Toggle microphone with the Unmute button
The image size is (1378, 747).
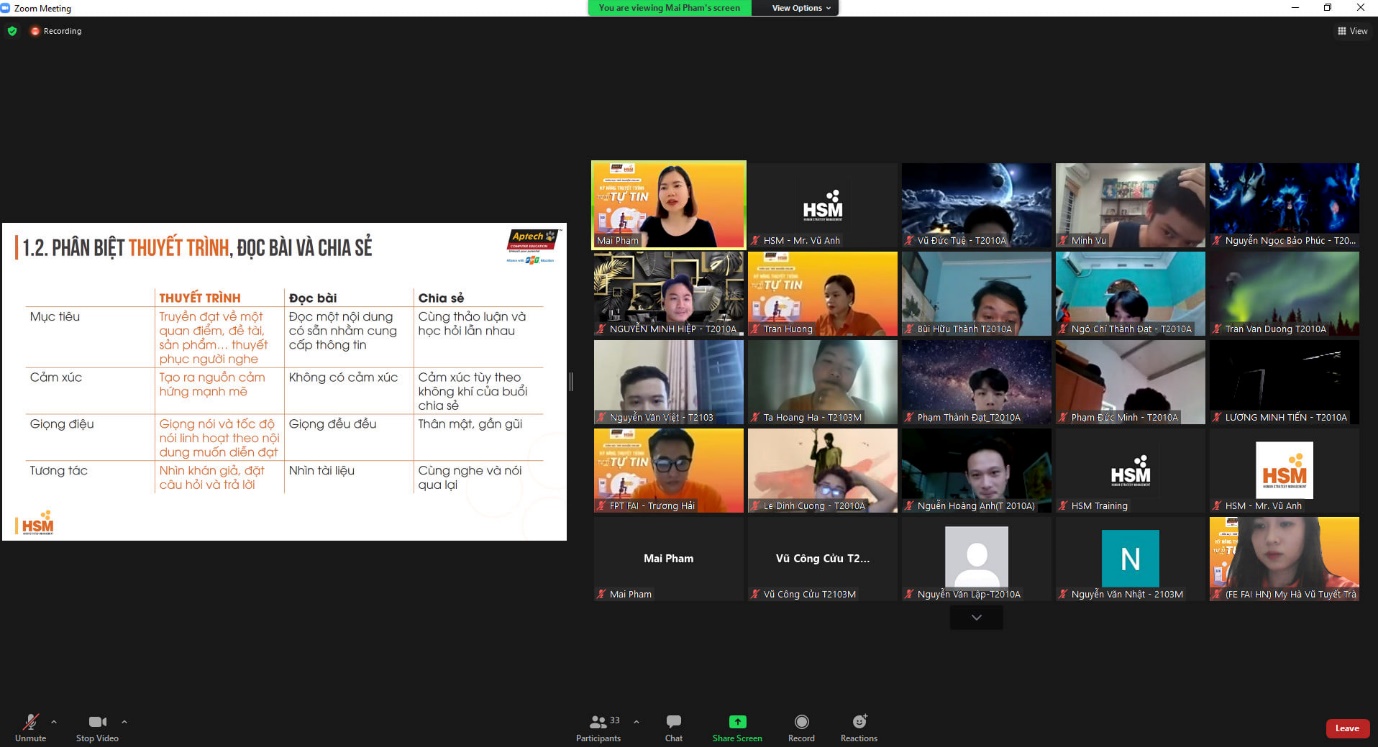tap(30, 726)
